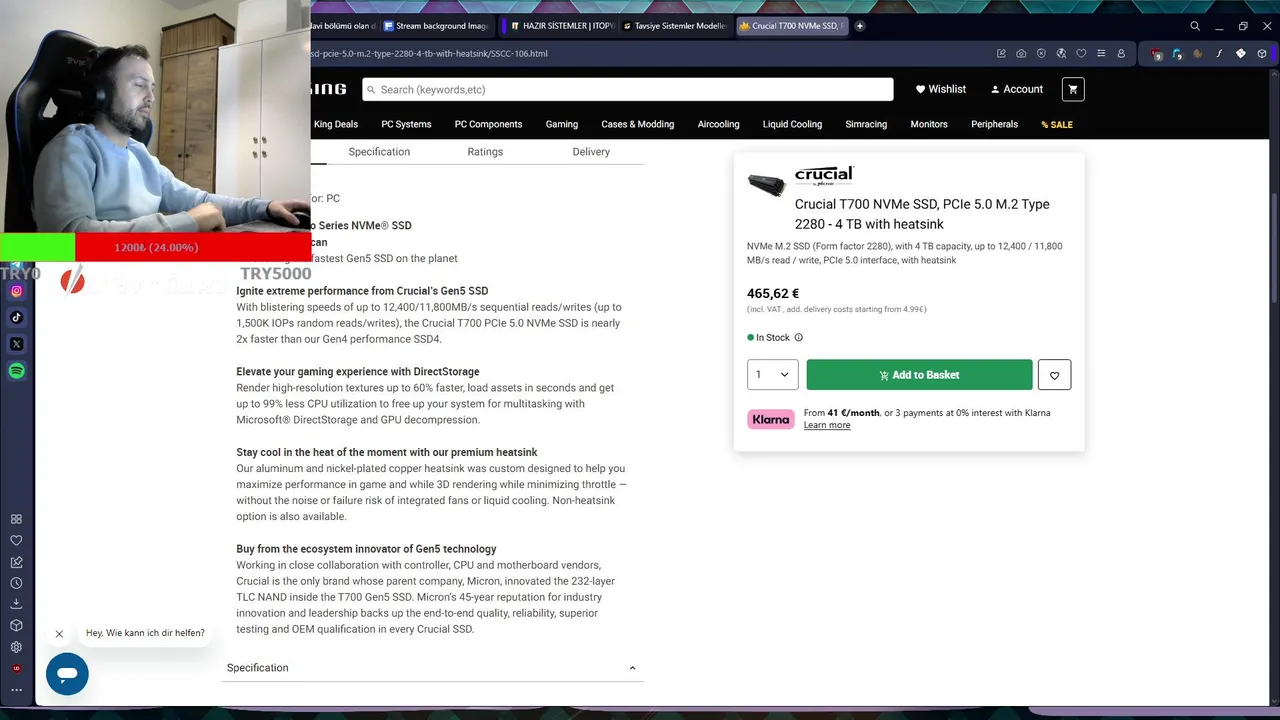Click the donation goal progress bar overlay
The width and height of the screenshot is (1280, 720).
[156, 247]
